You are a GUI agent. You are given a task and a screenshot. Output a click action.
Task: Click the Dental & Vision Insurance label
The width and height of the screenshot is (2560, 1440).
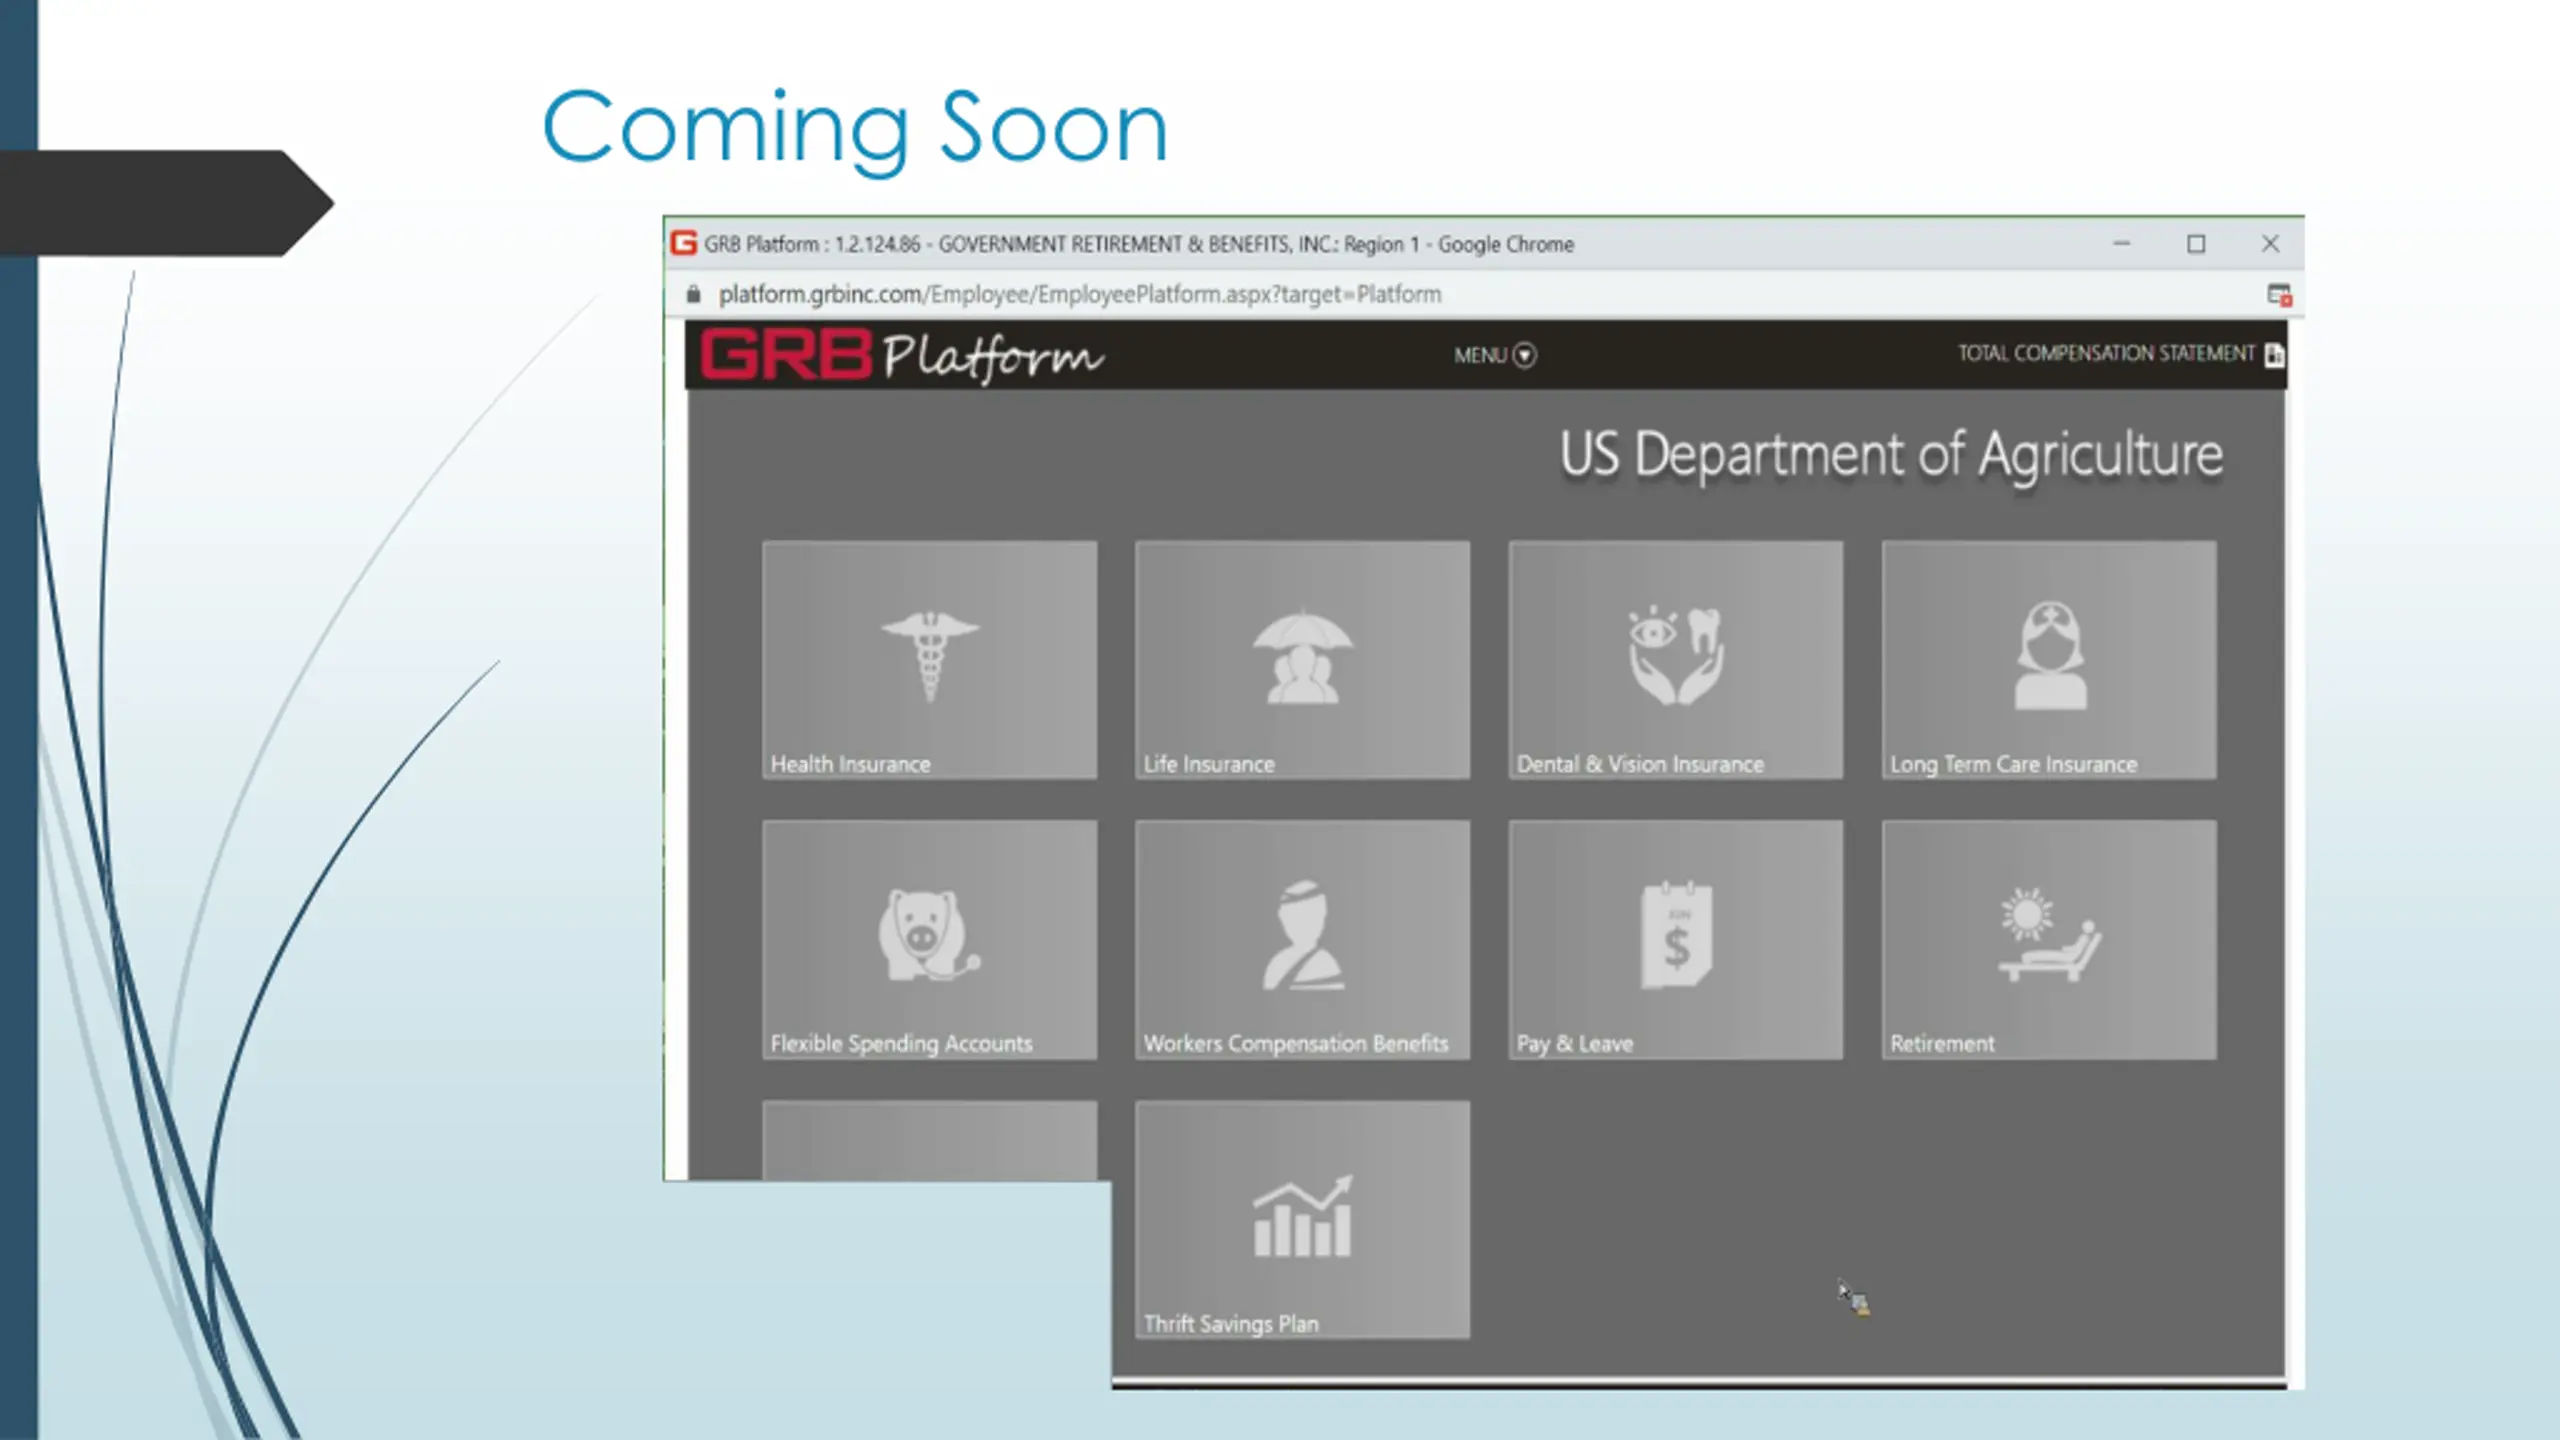(1640, 764)
